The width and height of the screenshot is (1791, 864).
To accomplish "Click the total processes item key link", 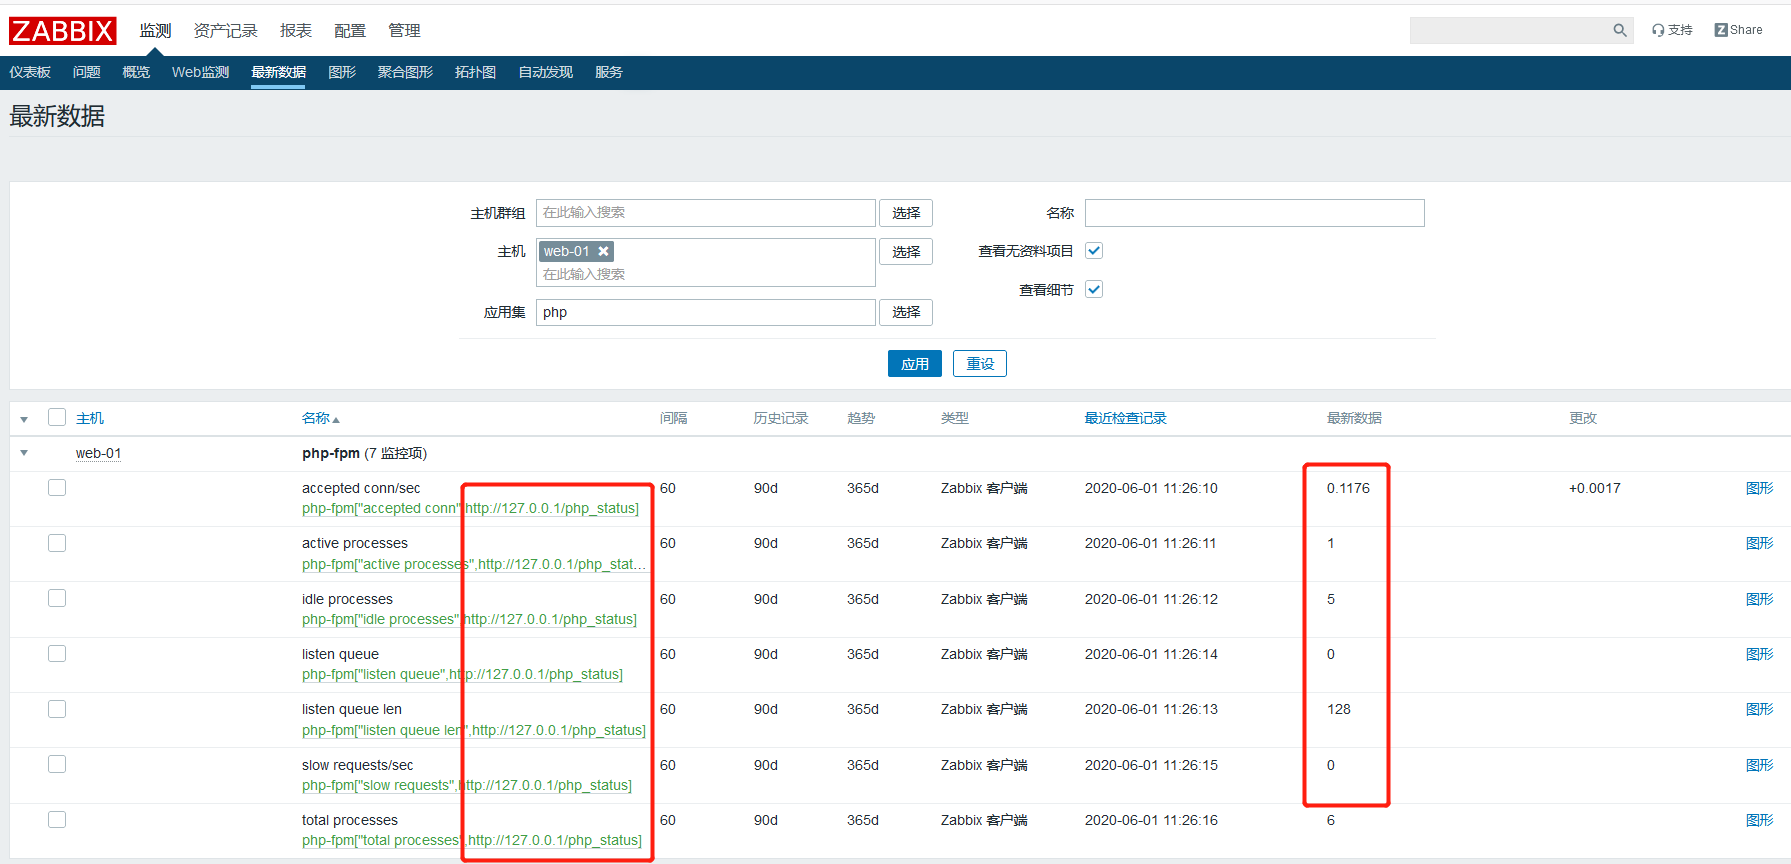I will pos(472,840).
